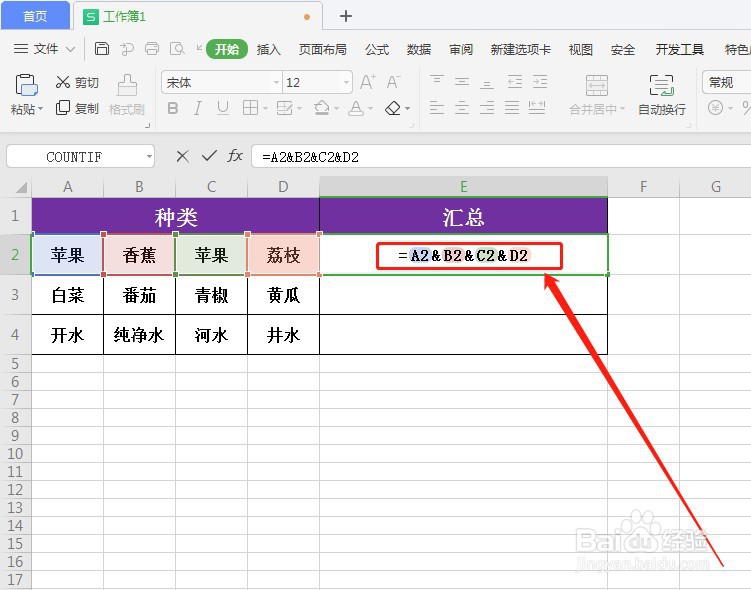The height and width of the screenshot is (590, 751).
Task: Open the 公式 ribbon tab
Action: pyautogui.click(x=377, y=49)
